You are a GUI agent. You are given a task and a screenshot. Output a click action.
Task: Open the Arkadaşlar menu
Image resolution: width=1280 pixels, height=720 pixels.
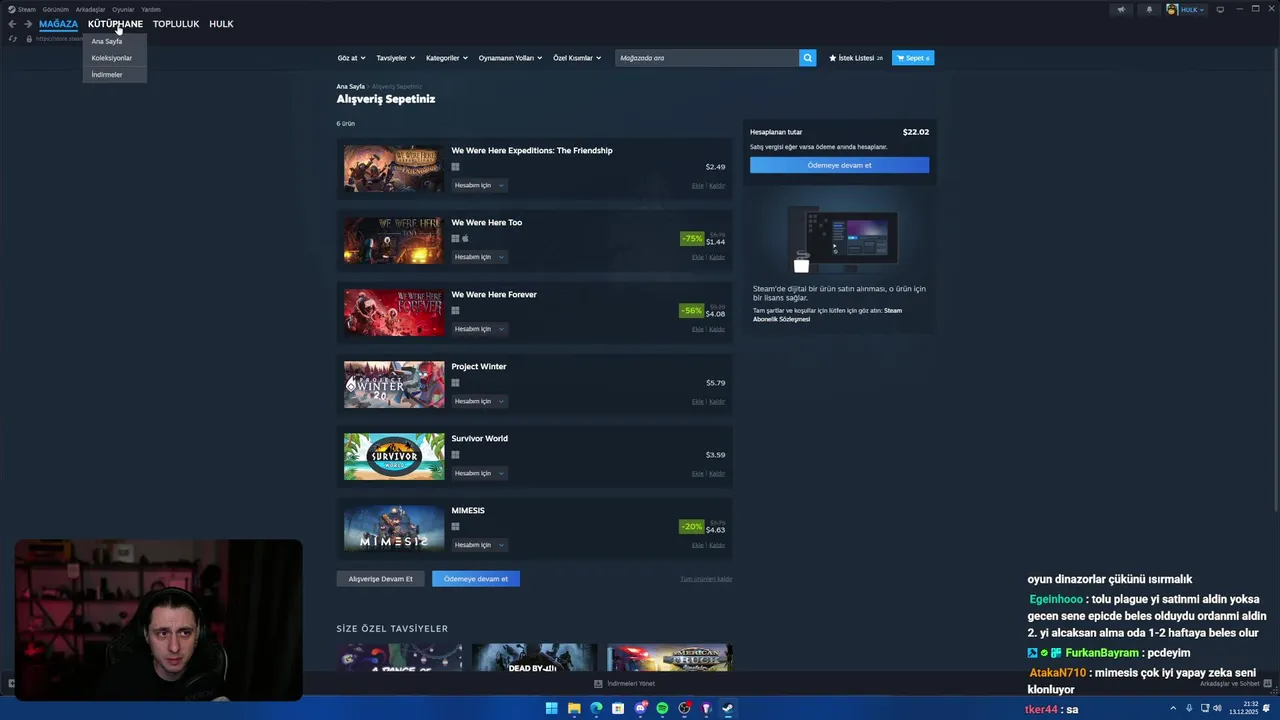pos(90,9)
